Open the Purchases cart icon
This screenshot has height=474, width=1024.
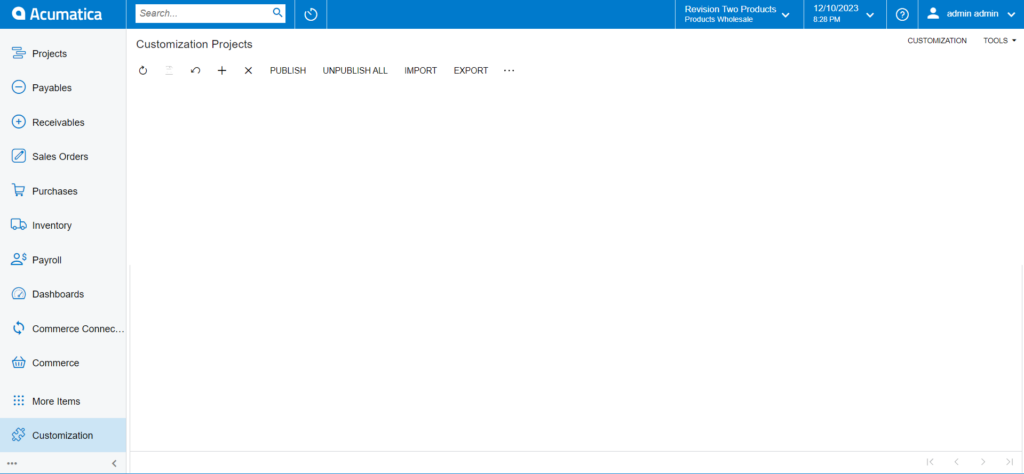(x=18, y=191)
